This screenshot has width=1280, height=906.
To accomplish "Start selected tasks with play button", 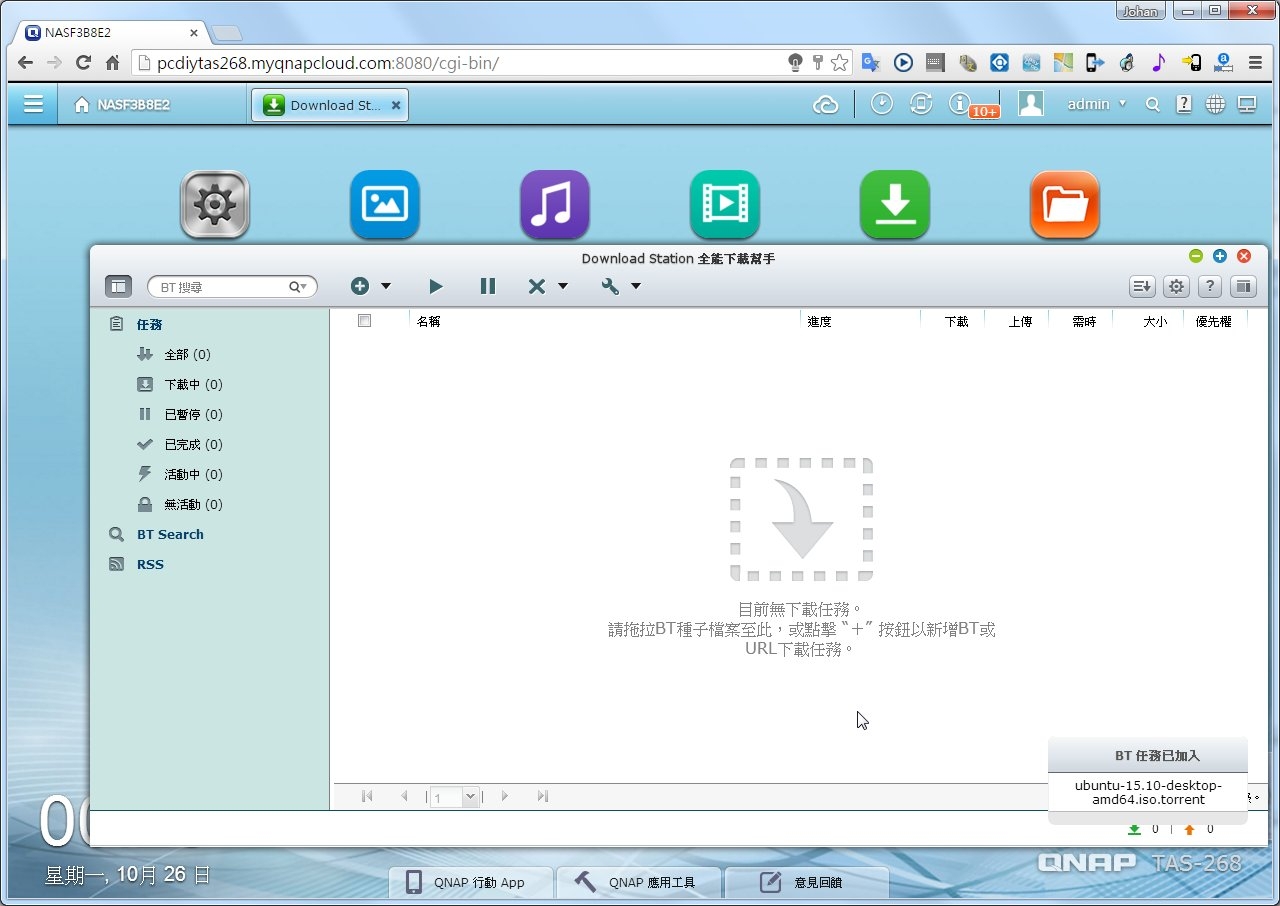I will coord(435,287).
